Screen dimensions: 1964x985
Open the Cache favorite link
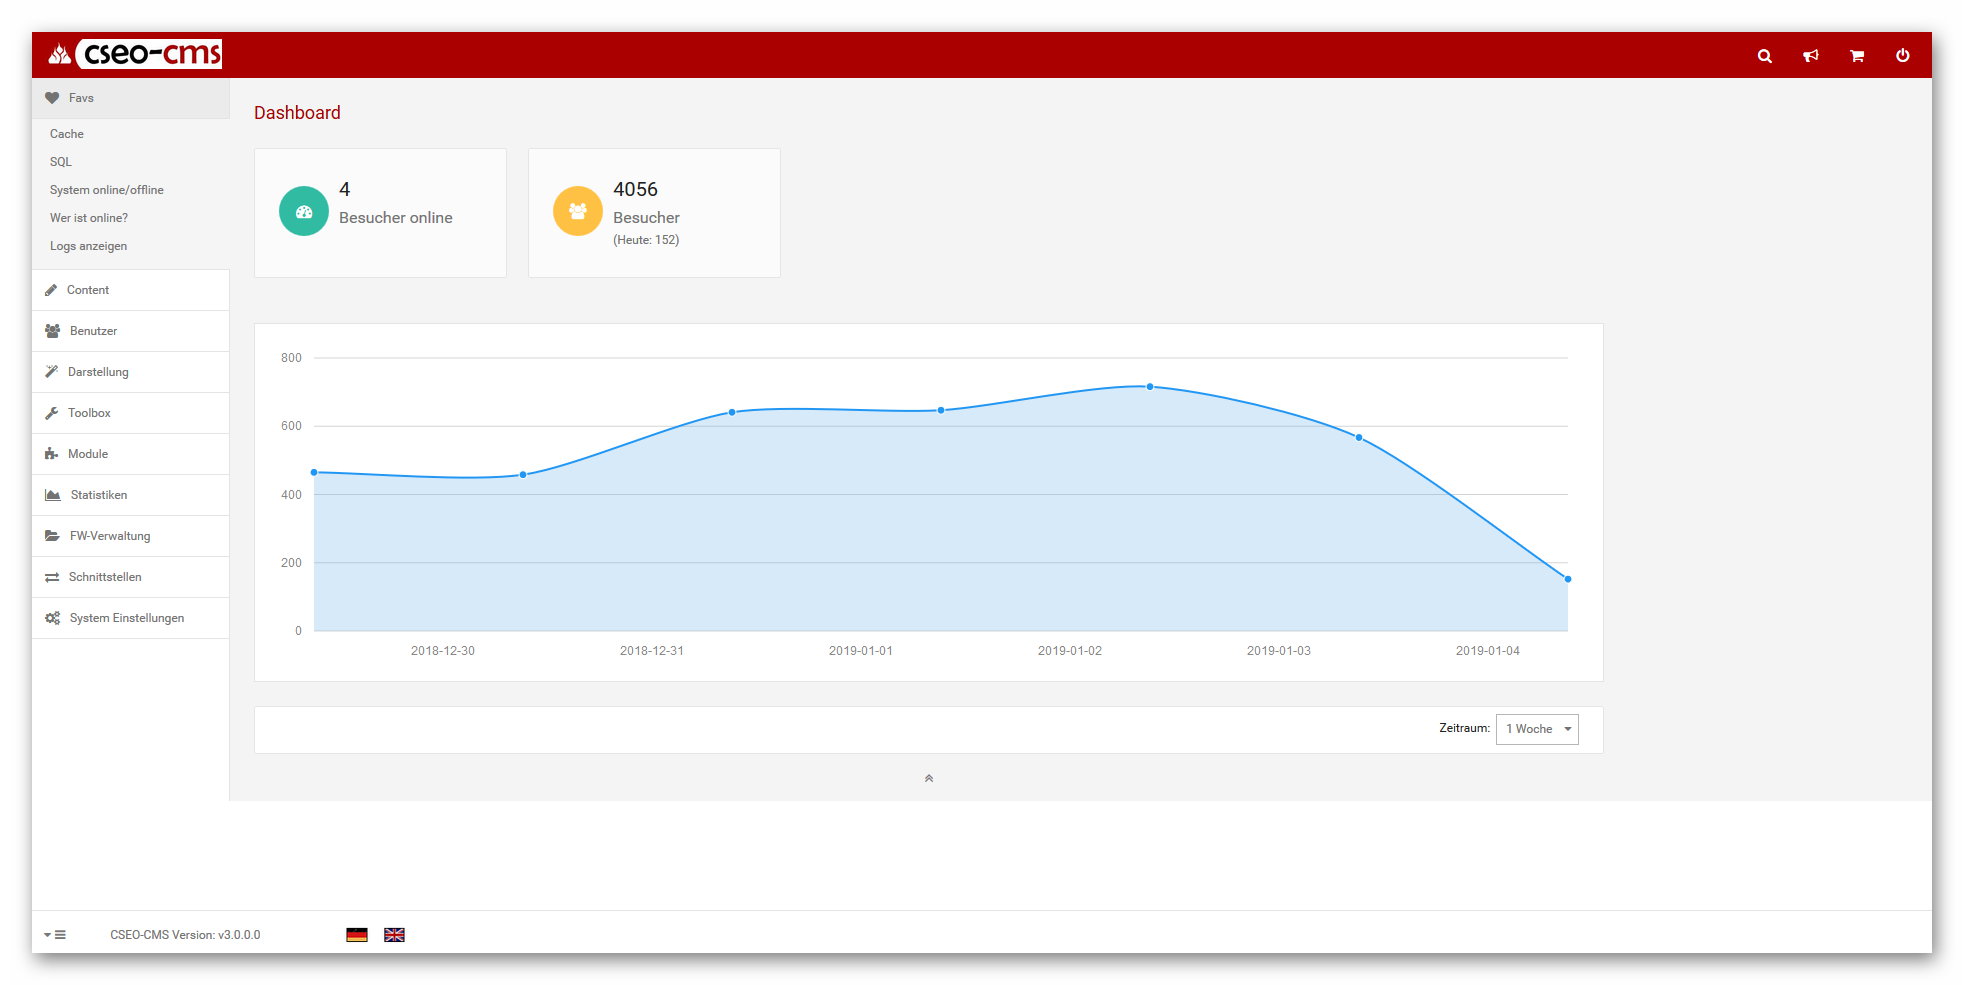coord(67,134)
